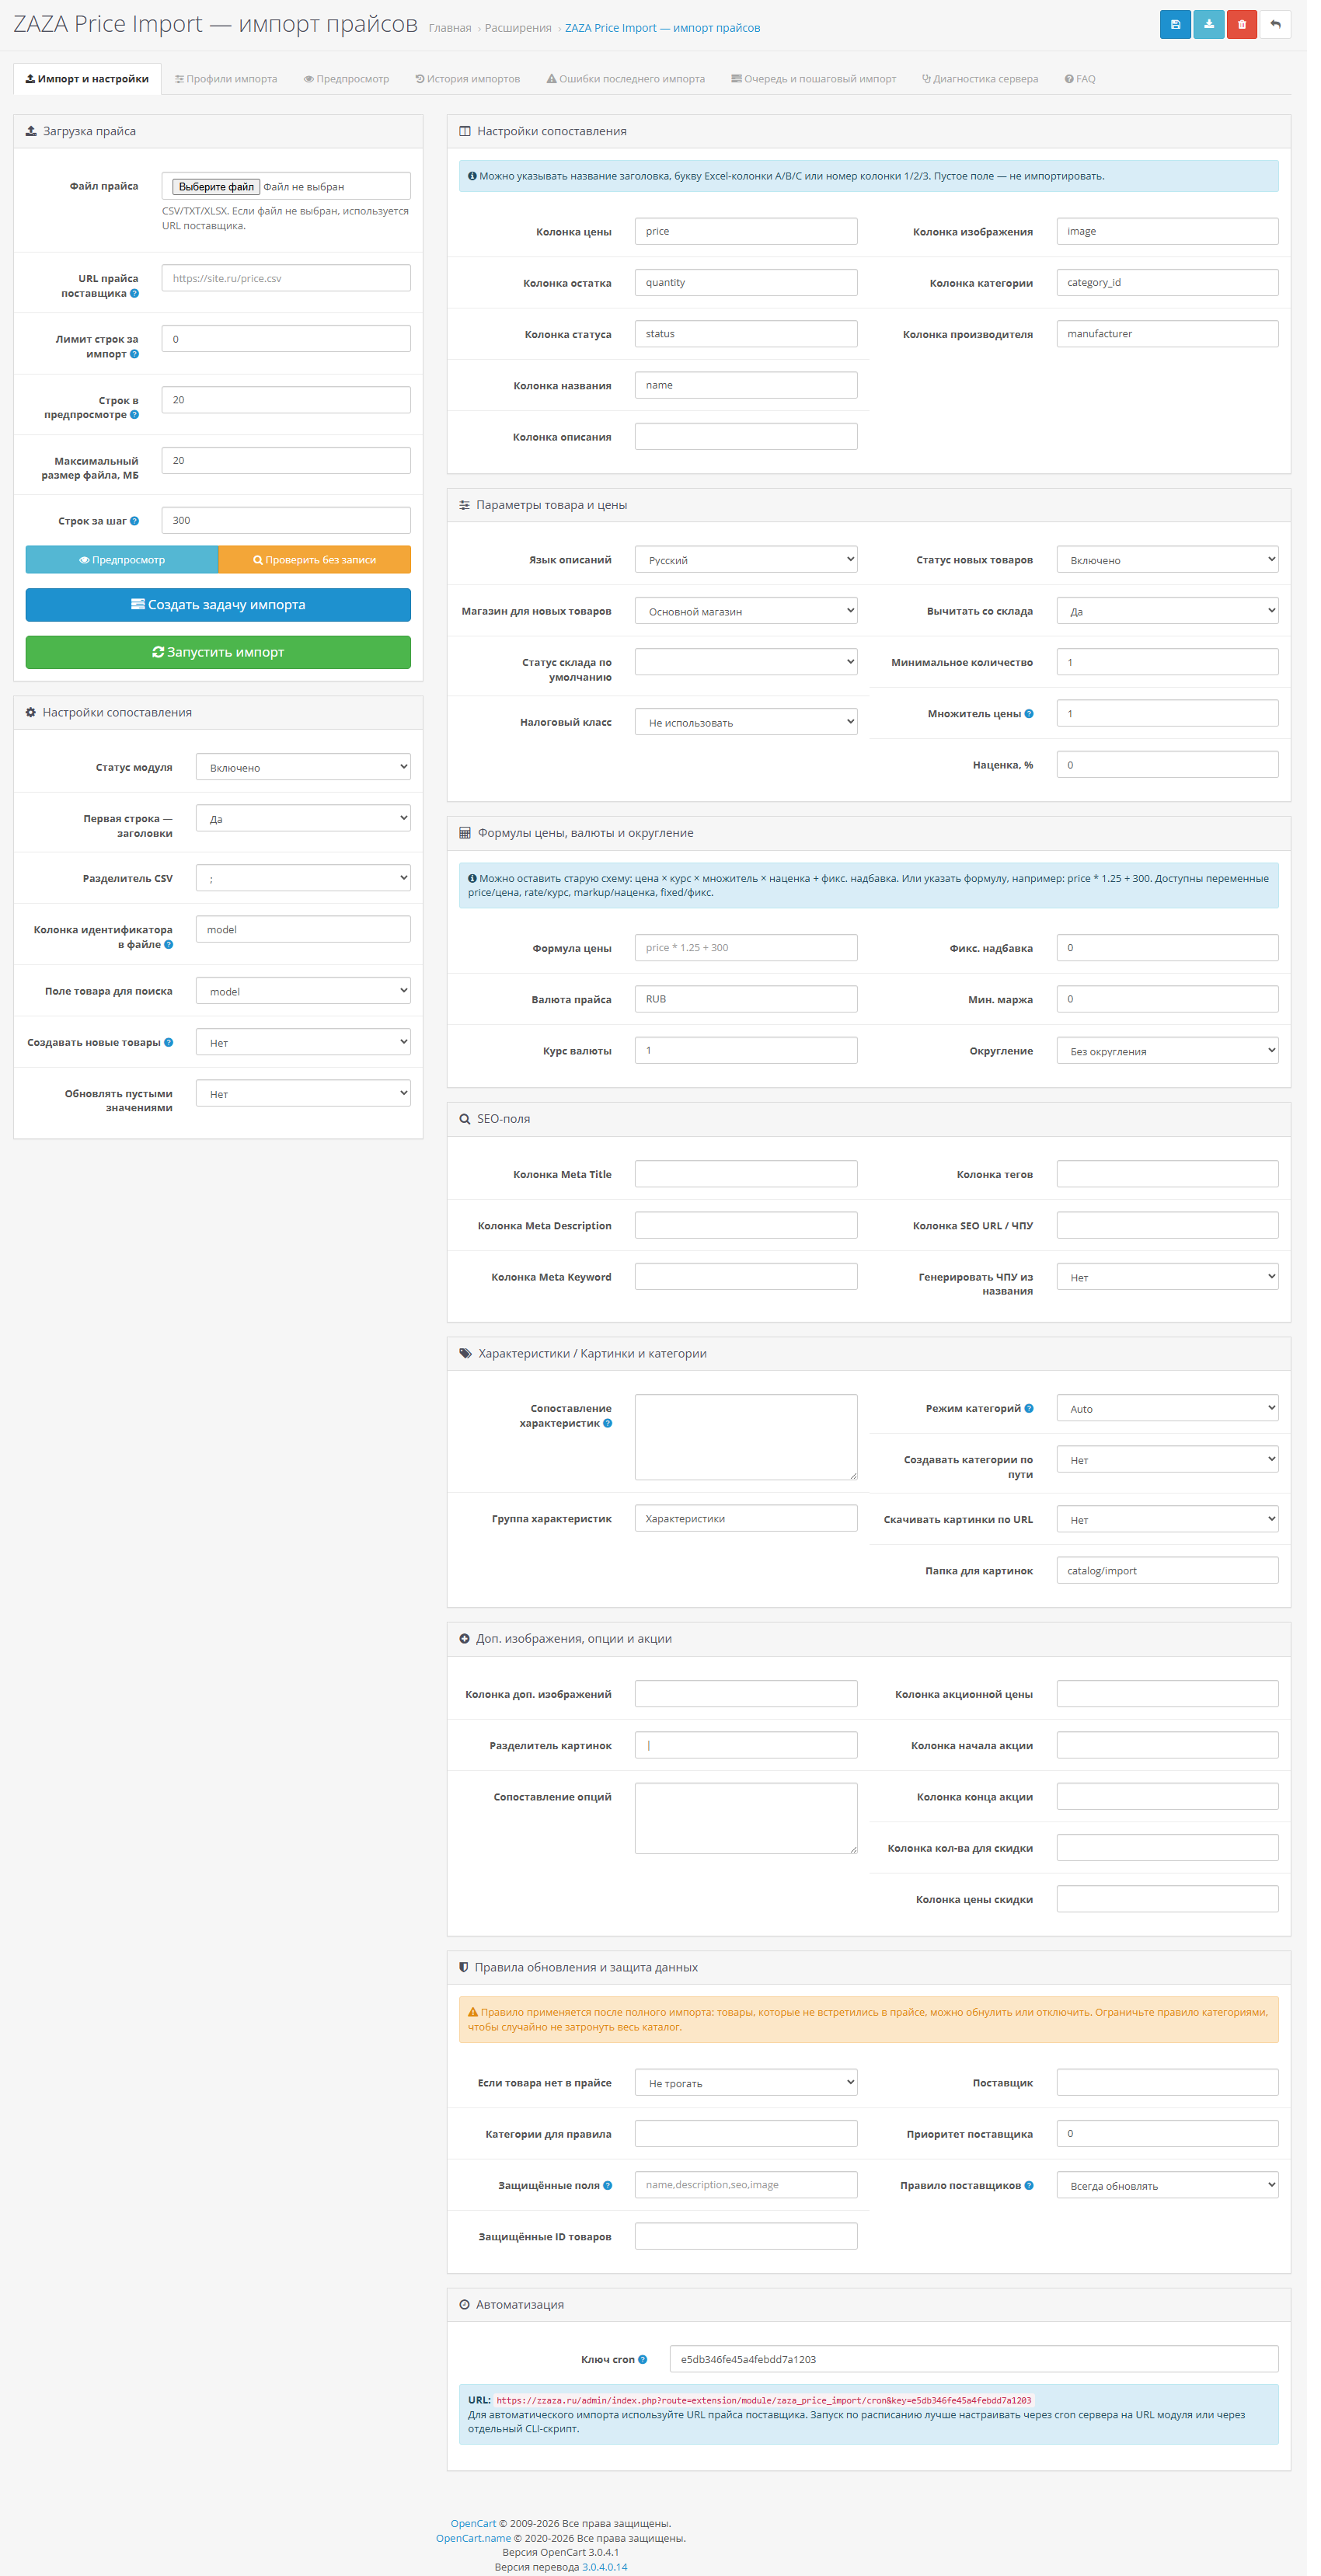The height and width of the screenshot is (2576, 1321).
Task: Click help icon next to Защищённые поля
Action: [607, 2185]
